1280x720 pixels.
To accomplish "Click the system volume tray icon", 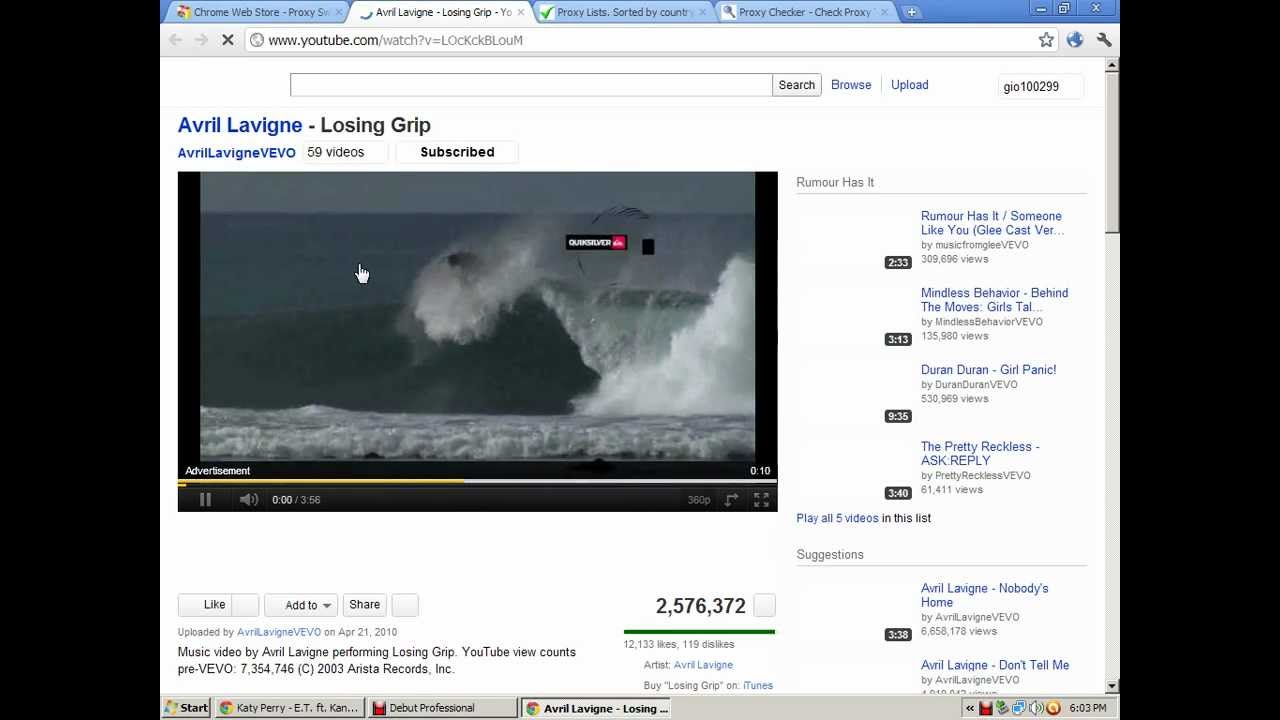I will (1034, 708).
